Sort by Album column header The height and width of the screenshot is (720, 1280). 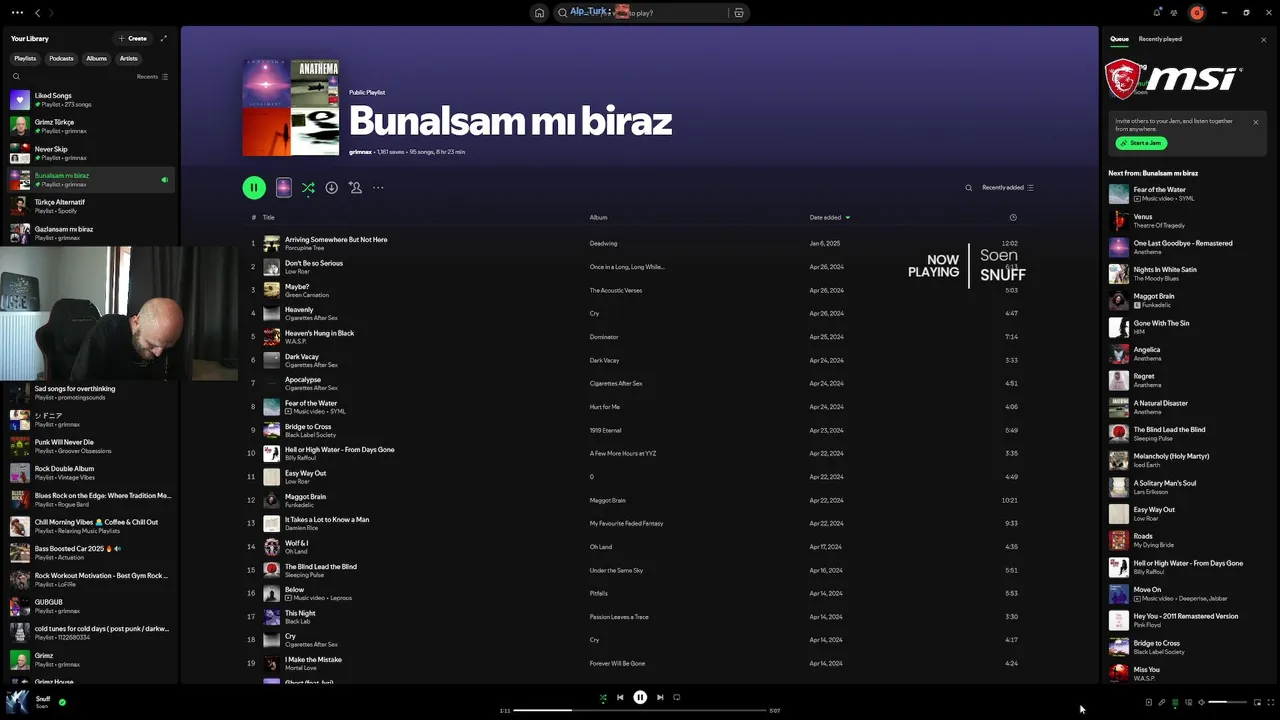tap(598, 217)
